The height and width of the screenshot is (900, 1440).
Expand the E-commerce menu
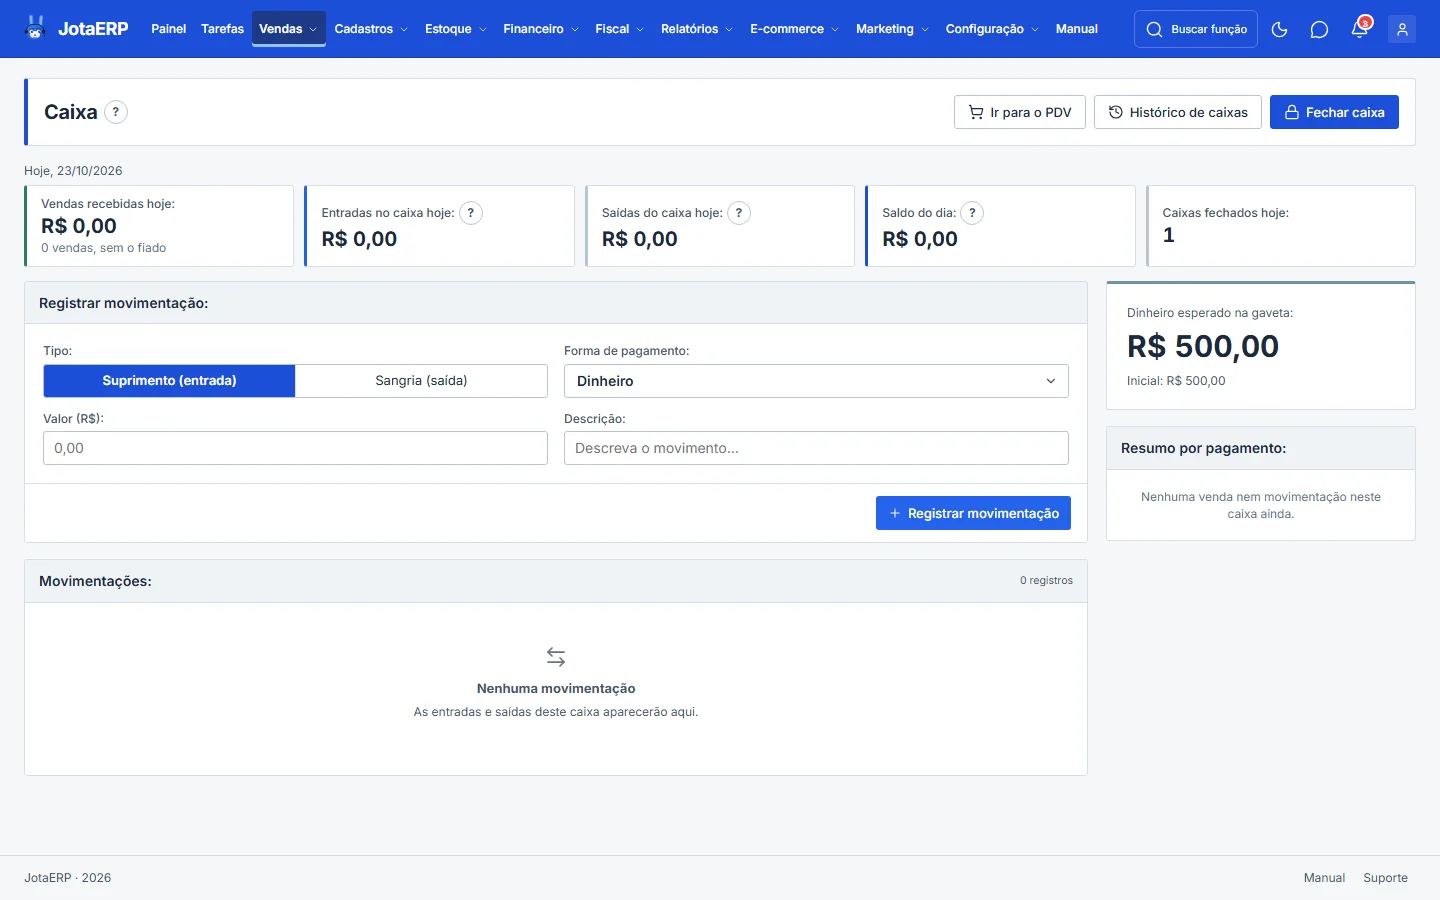point(794,29)
